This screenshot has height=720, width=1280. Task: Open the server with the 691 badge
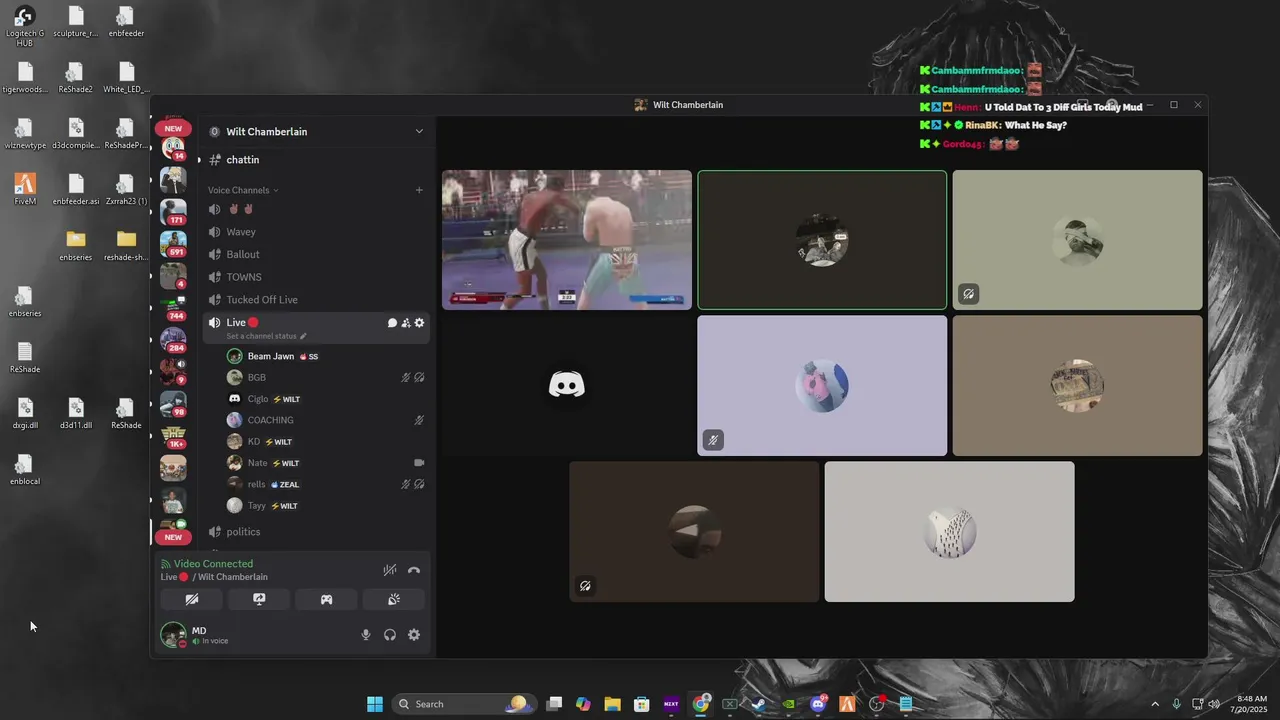[173, 244]
